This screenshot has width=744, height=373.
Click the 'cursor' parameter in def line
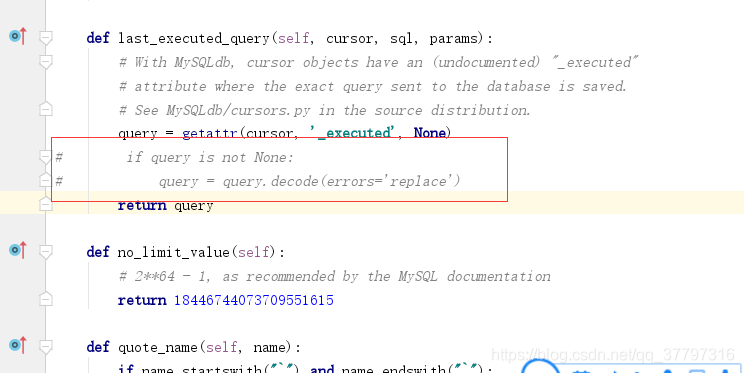(x=350, y=38)
